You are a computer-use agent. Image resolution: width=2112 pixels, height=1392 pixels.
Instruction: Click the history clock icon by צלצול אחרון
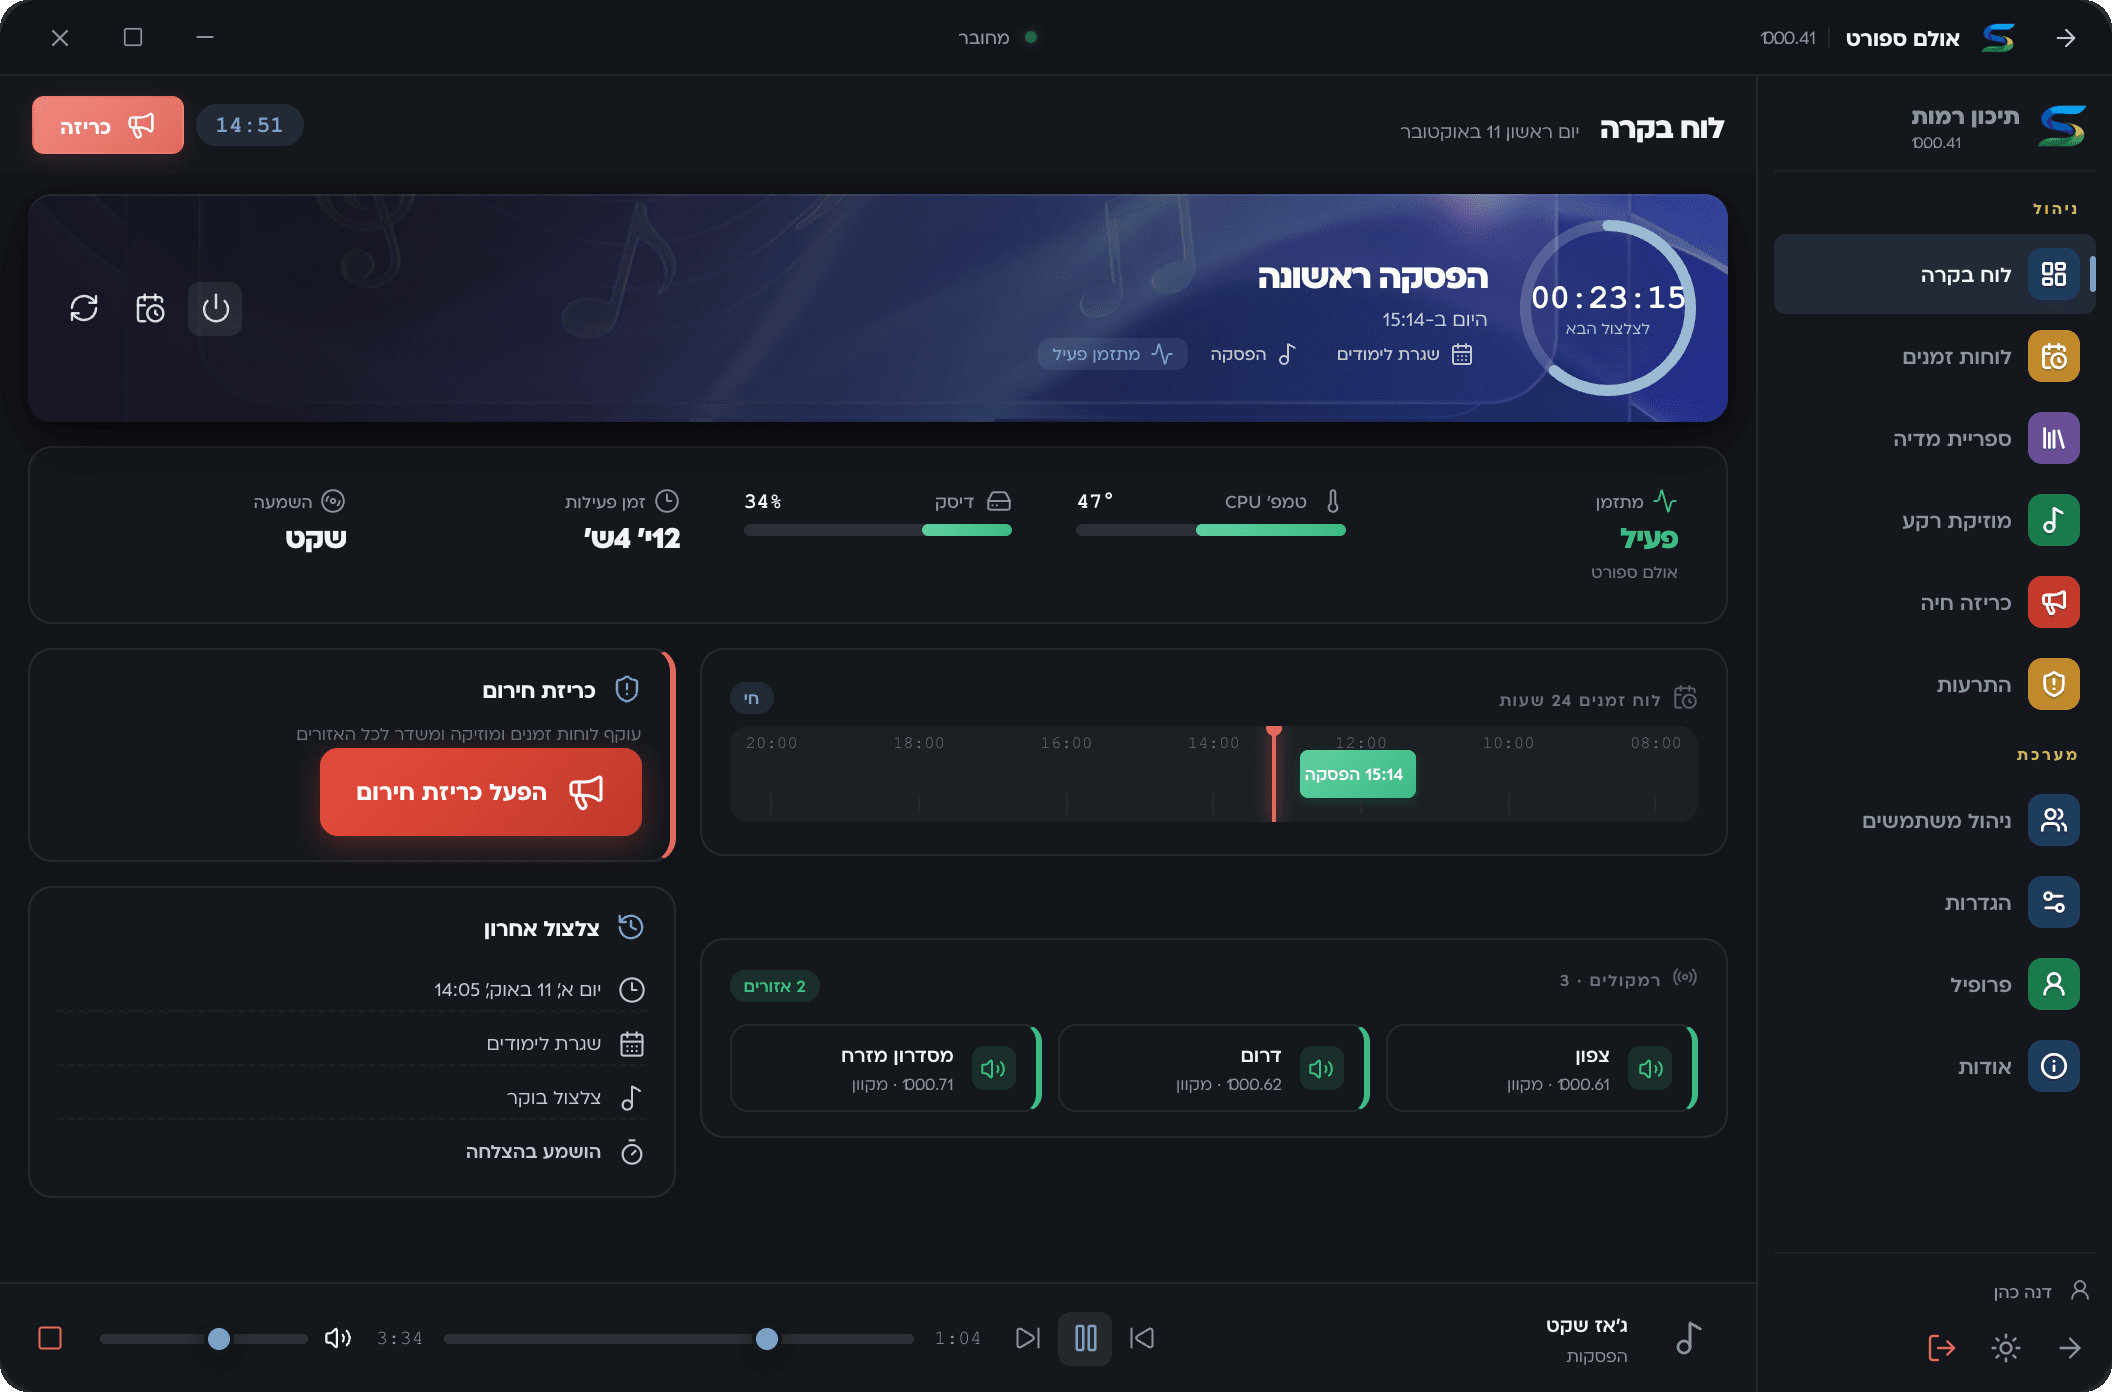[x=631, y=927]
